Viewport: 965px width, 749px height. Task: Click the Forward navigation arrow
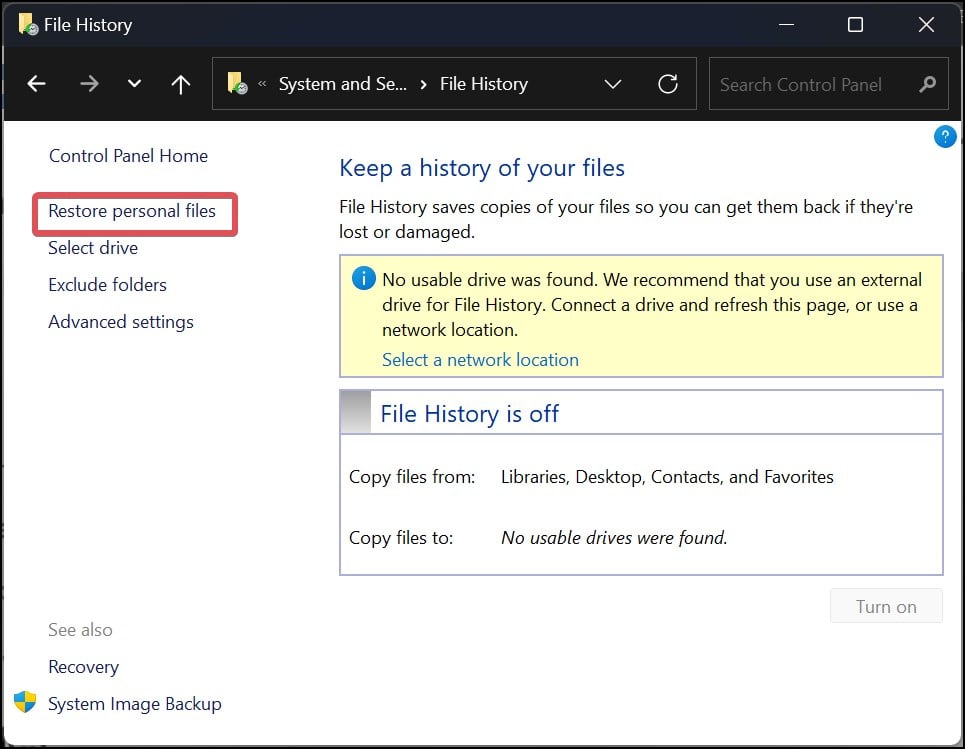coord(90,84)
